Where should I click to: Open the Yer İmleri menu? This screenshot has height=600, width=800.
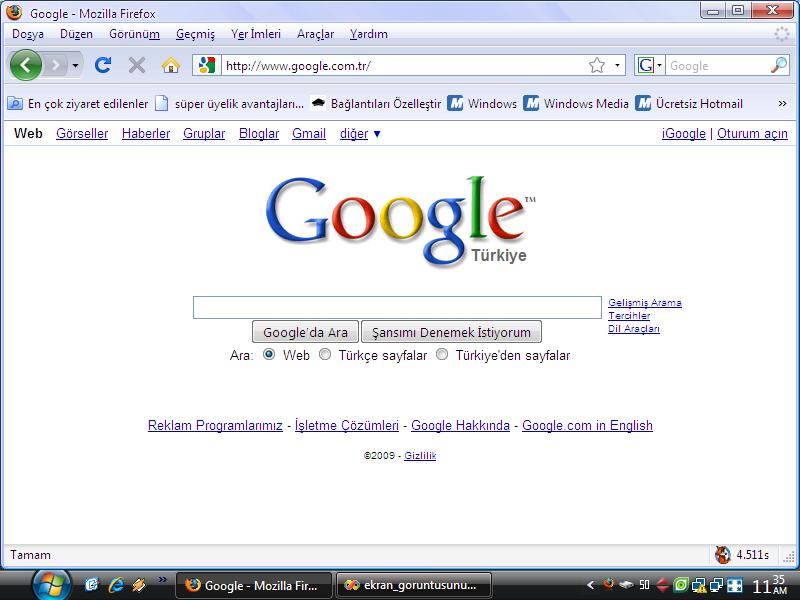coord(256,34)
